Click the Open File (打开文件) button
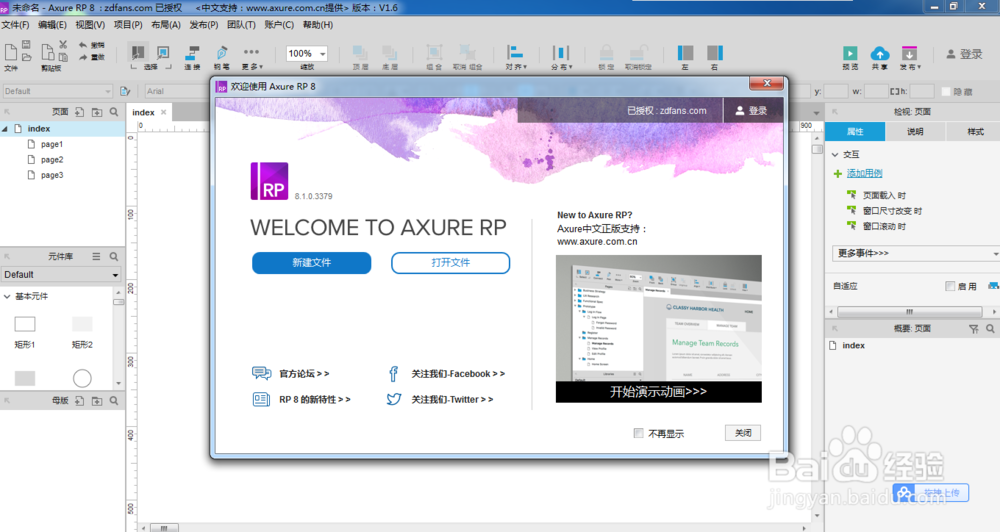 tap(450, 263)
